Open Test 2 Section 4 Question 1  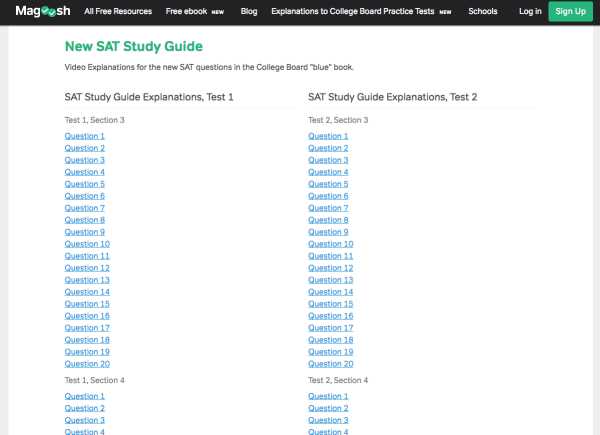coord(328,396)
